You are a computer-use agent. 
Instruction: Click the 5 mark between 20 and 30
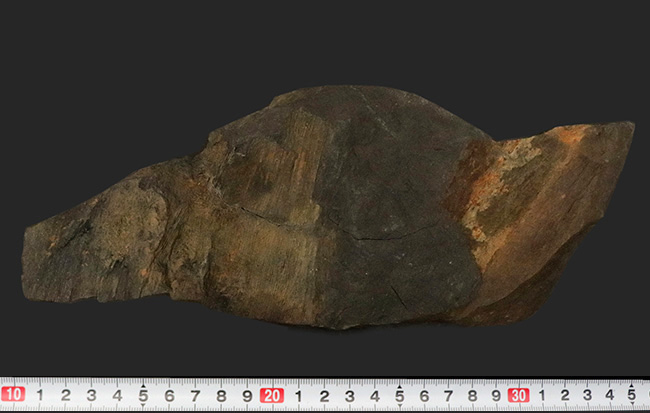click(x=398, y=396)
